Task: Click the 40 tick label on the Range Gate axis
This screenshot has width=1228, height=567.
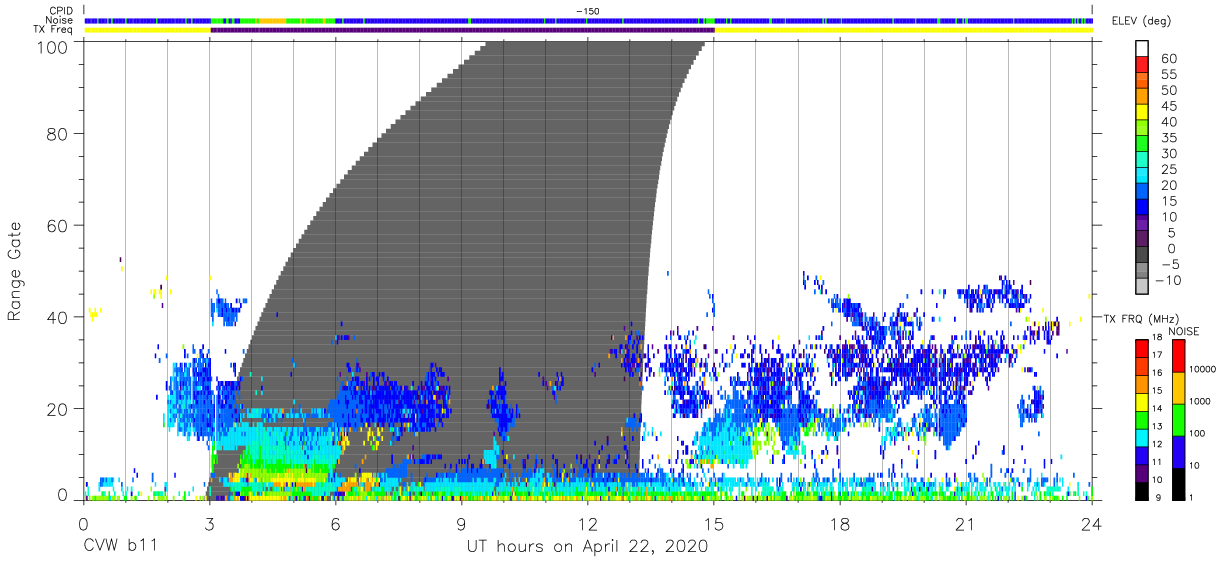Action: [58, 317]
